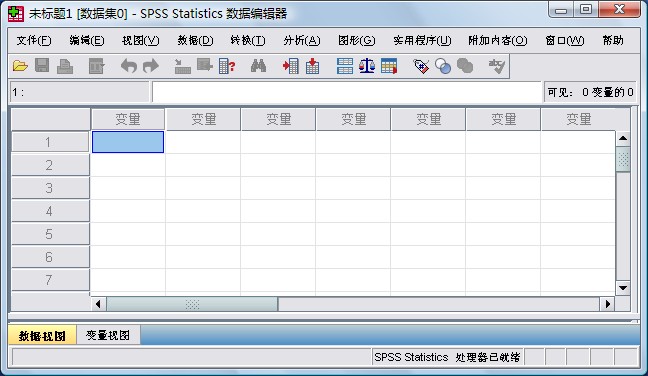Viewport: 648px width, 376px height.
Task: Open the 分析(A) menu
Action: [302, 40]
